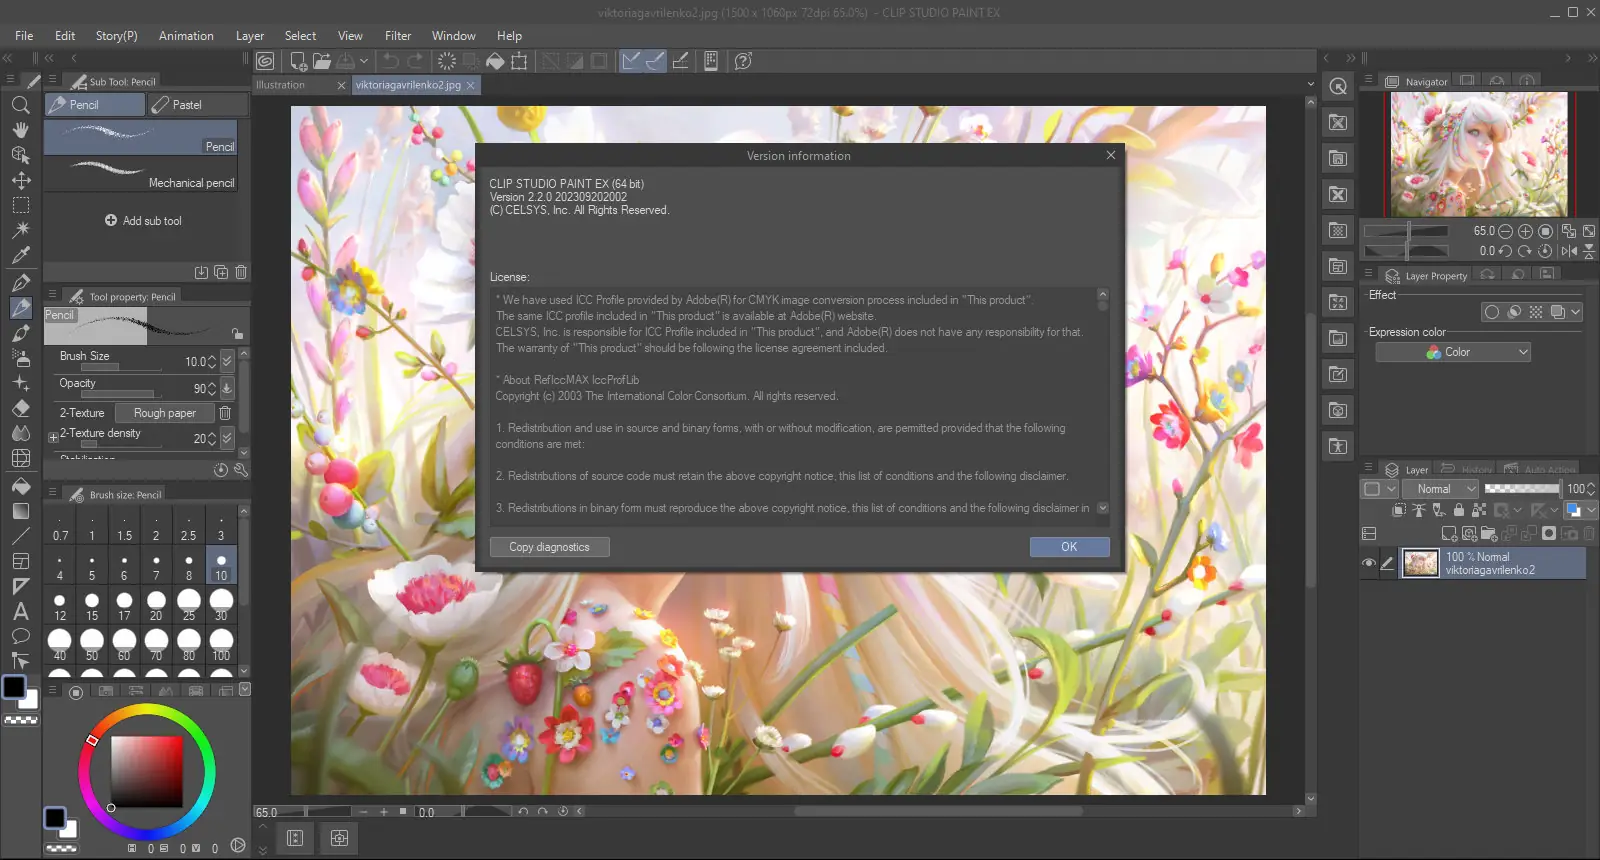Flip canvas horizontally in Navigator
1600x860 pixels.
(1569, 251)
